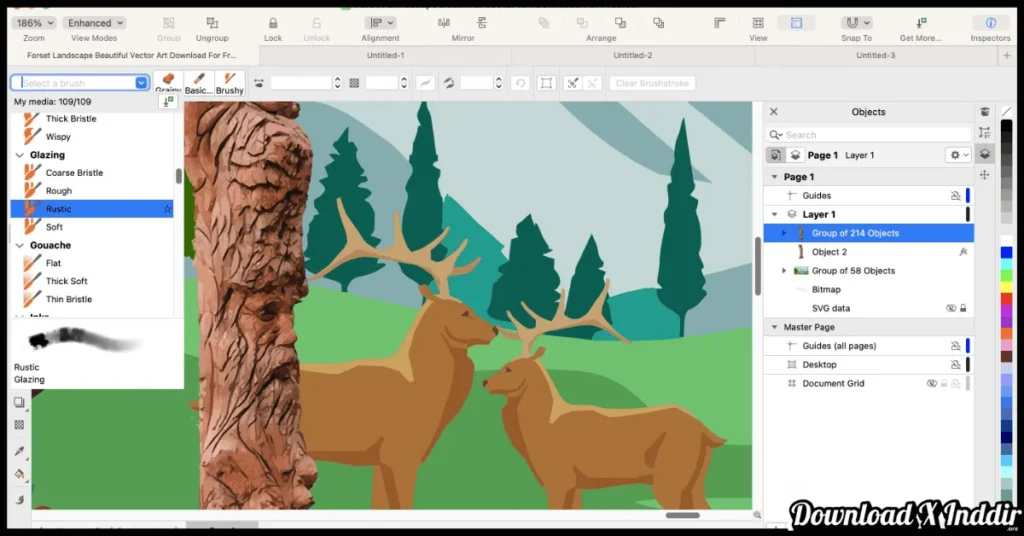Switch to the Untitled-1 document tab

pyautogui.click(x=385, y=55)
